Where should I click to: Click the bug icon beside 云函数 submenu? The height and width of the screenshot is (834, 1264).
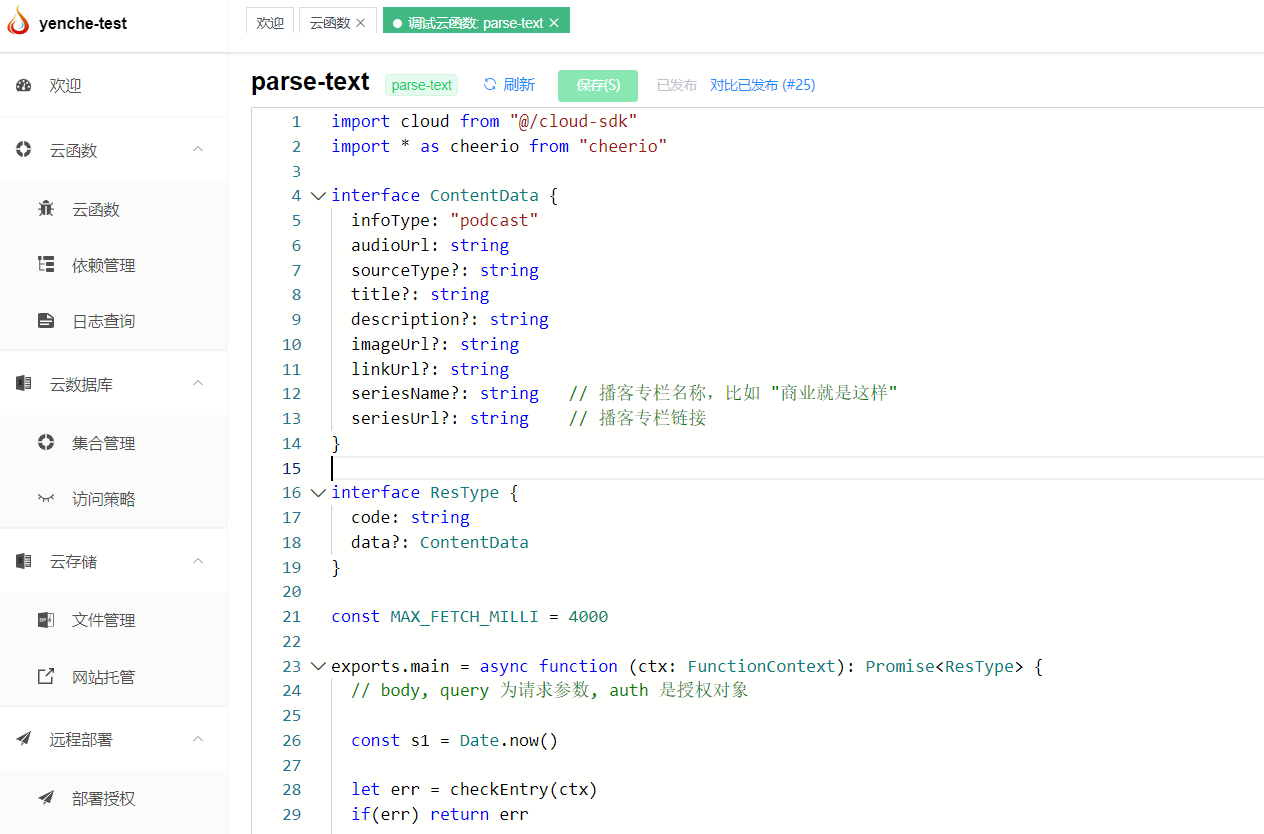(x=46, y=209)
